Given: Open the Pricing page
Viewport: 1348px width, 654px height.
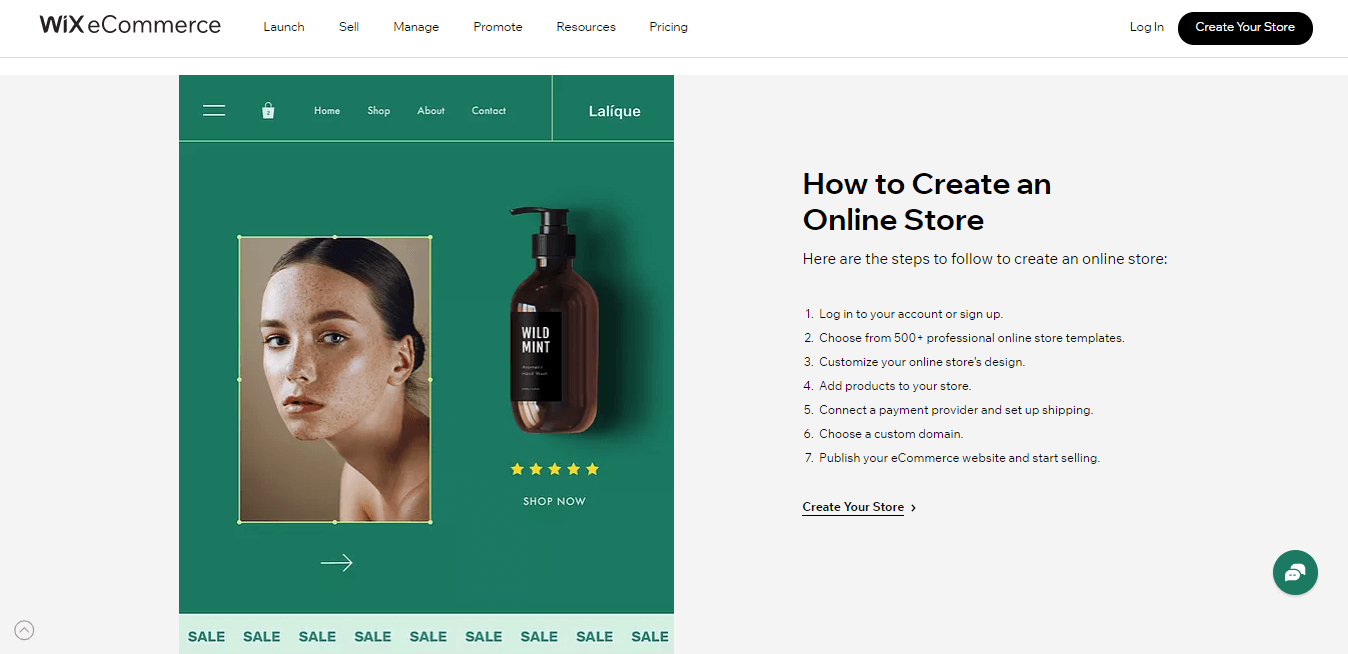Looking at the screenshot, I should 668,27.
